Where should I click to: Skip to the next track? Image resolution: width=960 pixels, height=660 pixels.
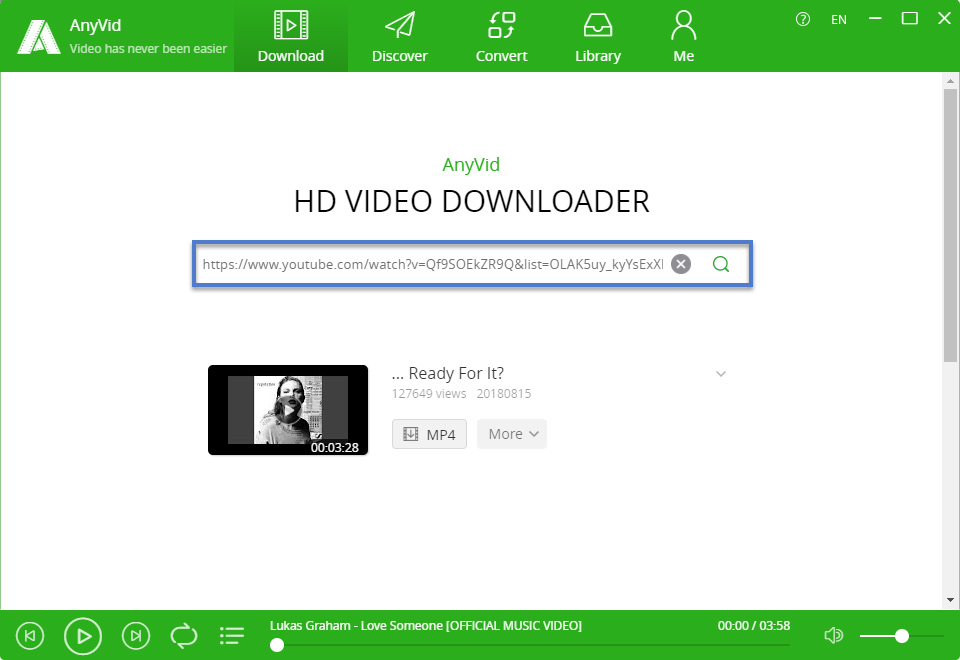coord(136,636)
